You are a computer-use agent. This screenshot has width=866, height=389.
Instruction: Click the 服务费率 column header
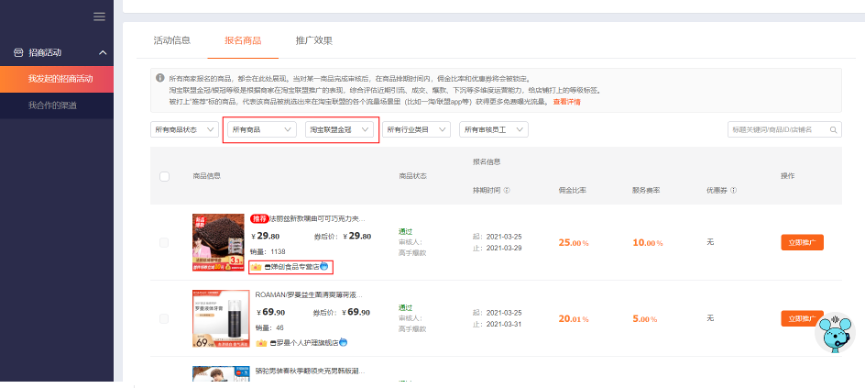coord(646,190)
